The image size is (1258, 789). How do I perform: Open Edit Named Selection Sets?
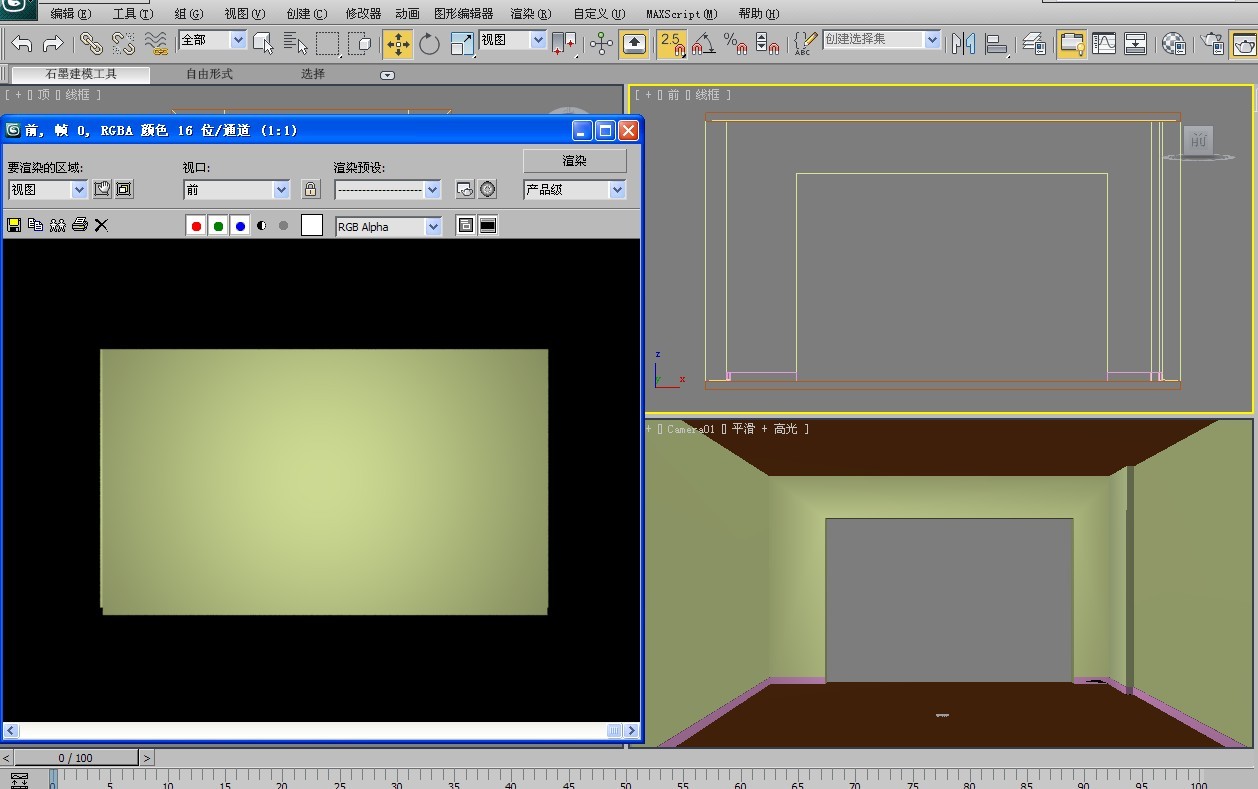point(804,43)
